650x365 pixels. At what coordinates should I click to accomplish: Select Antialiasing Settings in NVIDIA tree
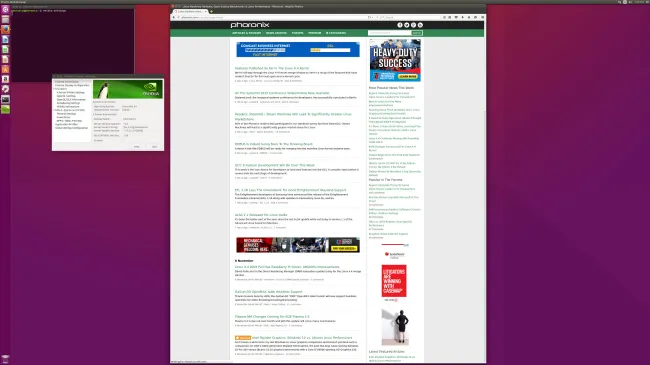coord(68,103)
